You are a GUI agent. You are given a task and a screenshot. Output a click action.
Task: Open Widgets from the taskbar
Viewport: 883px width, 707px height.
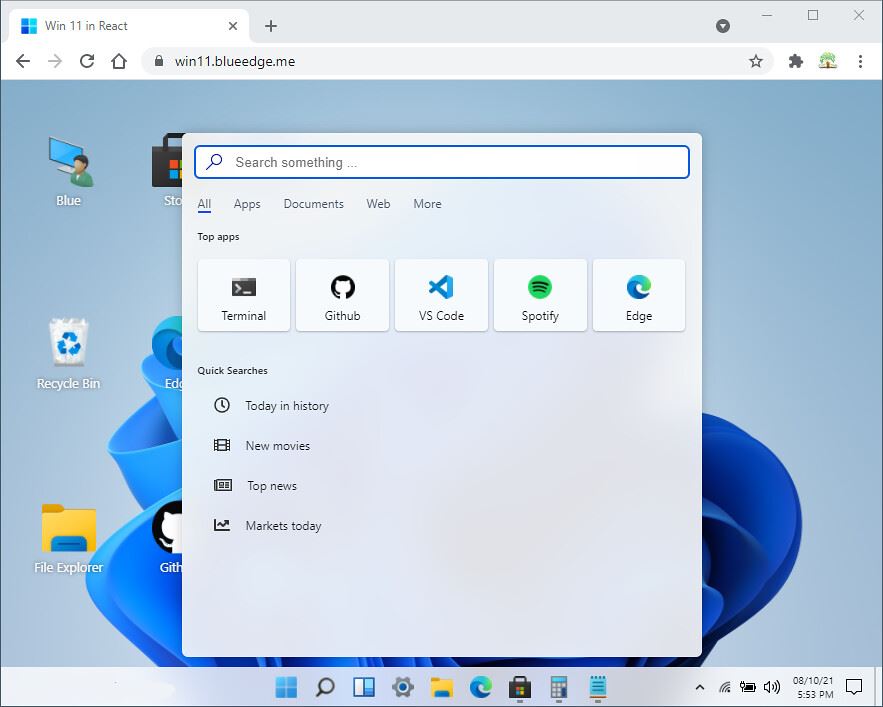click(x=364, y=687)
